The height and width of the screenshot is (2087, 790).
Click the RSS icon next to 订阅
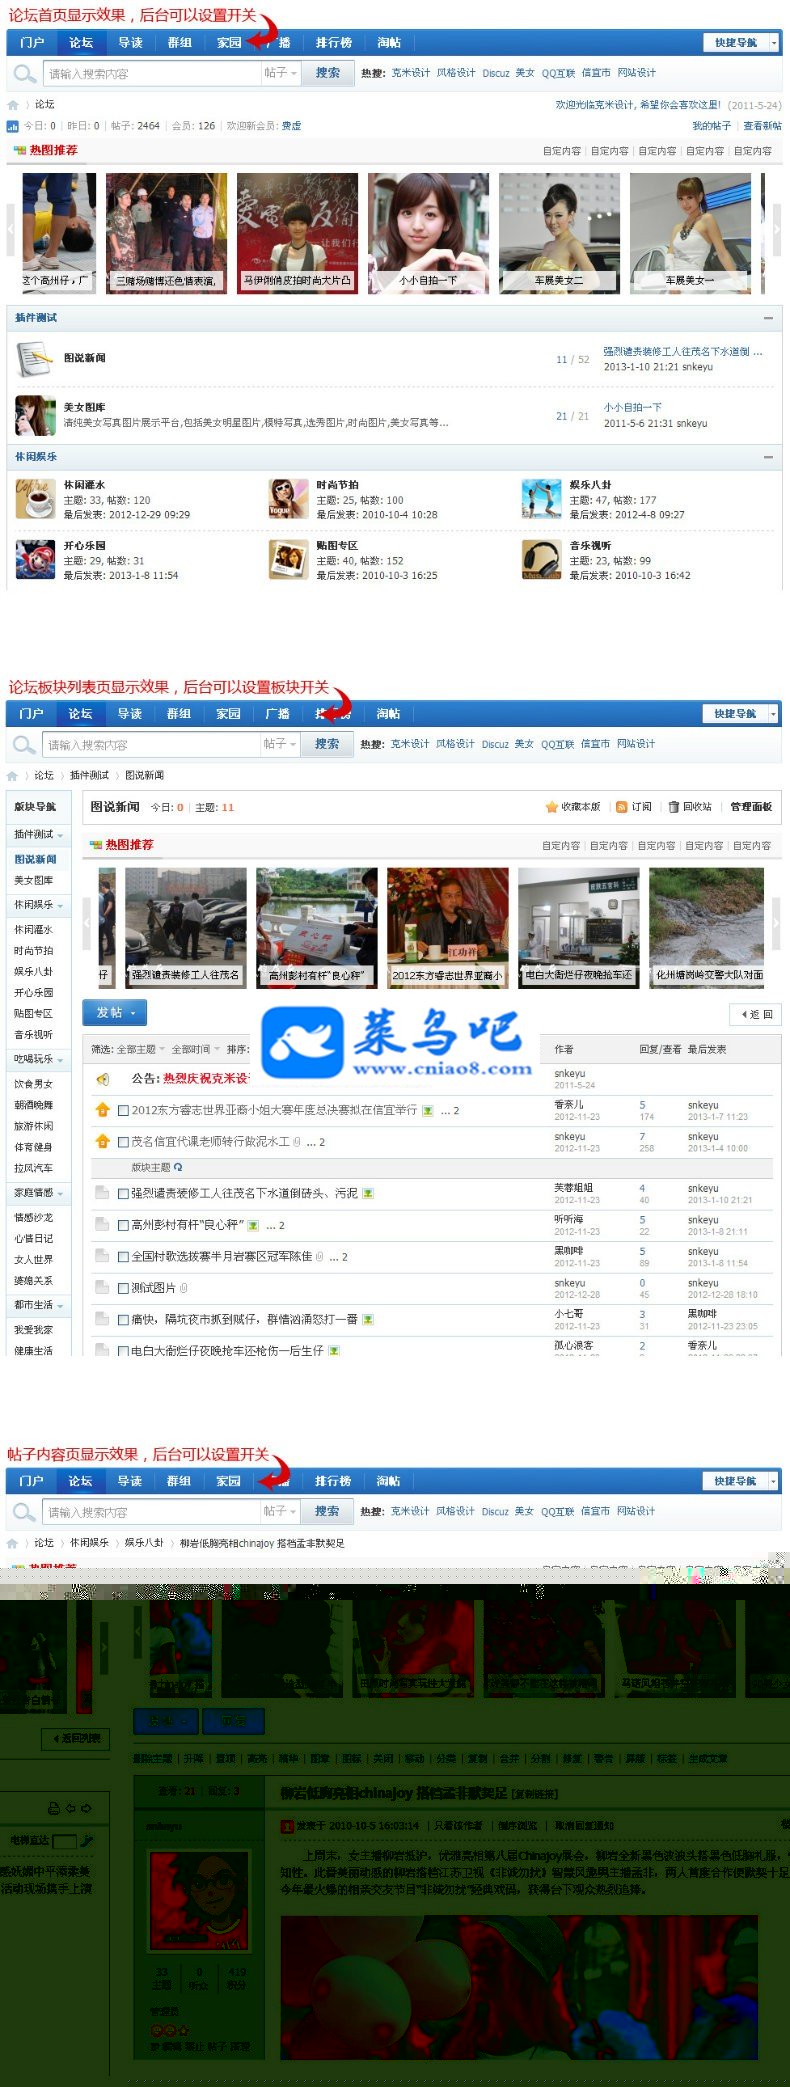(621, 807)
